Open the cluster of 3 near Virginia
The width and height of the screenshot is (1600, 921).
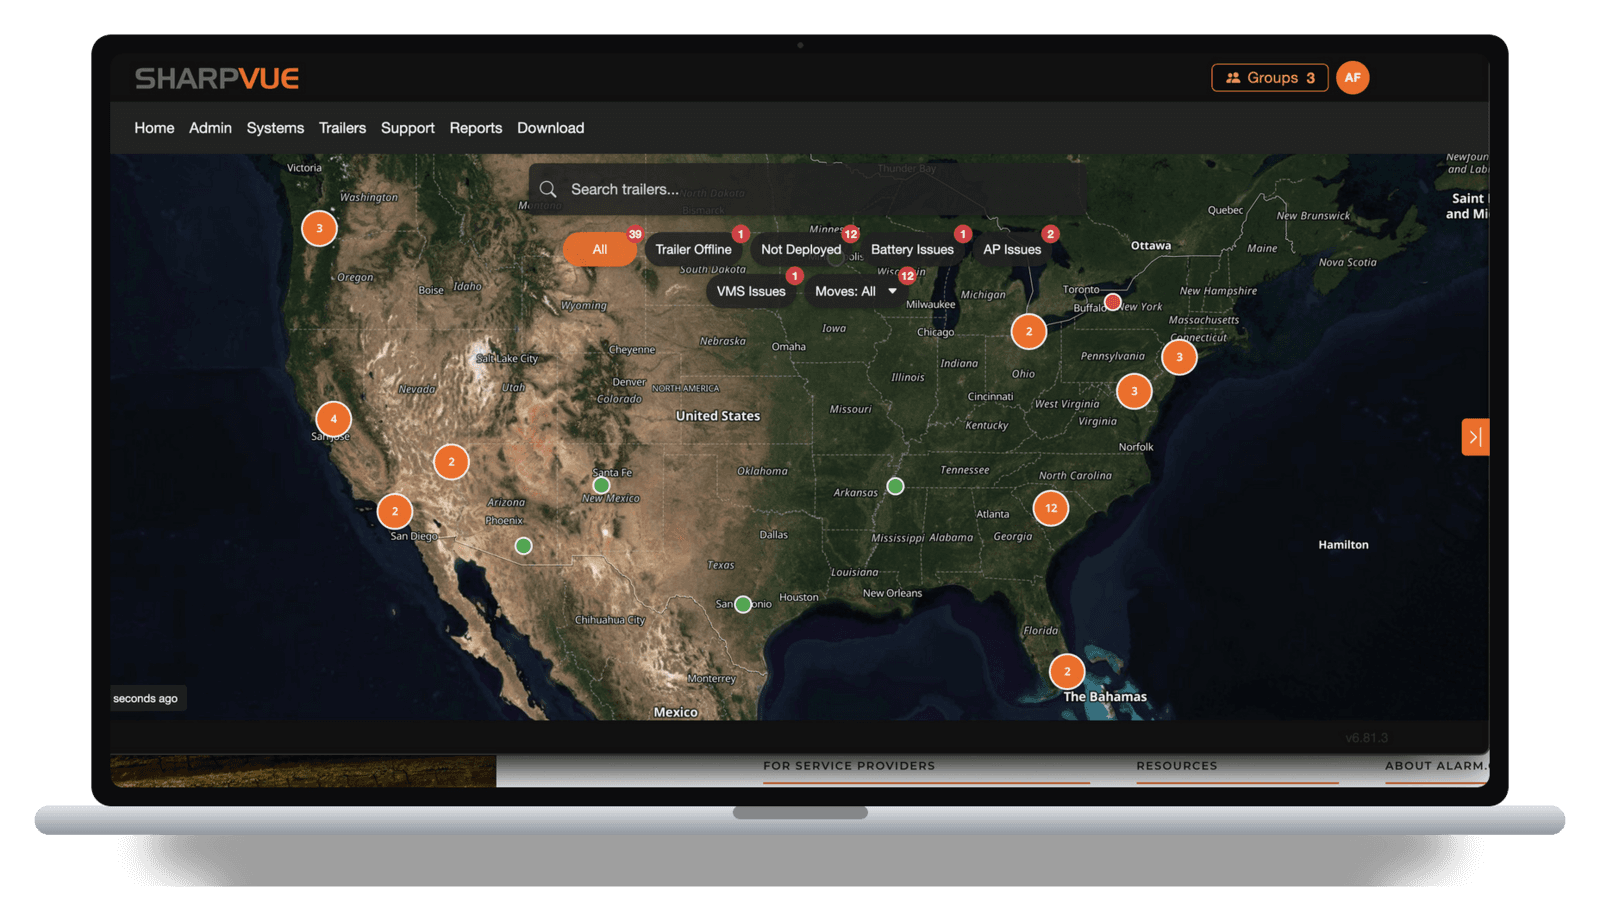[x=1134, y=391]
